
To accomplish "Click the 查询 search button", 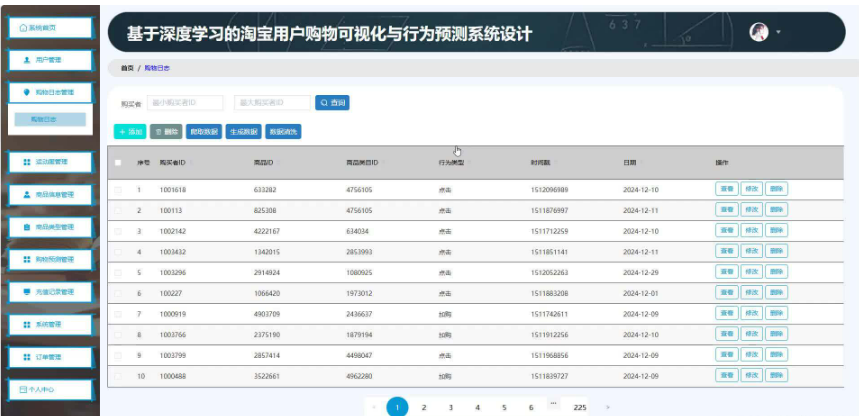I will [332, 102].
